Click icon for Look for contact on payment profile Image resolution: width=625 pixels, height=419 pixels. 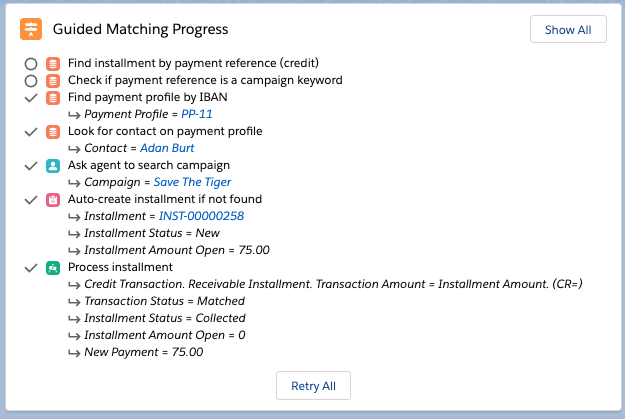point(53,131)
